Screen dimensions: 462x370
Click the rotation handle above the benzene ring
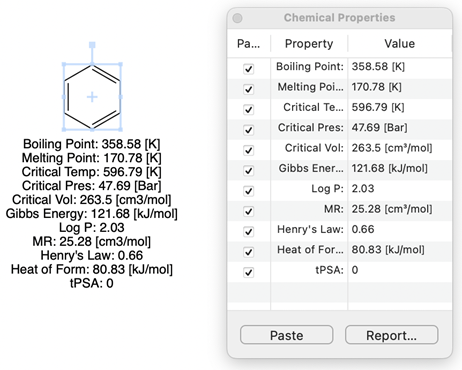coord(92,45)
